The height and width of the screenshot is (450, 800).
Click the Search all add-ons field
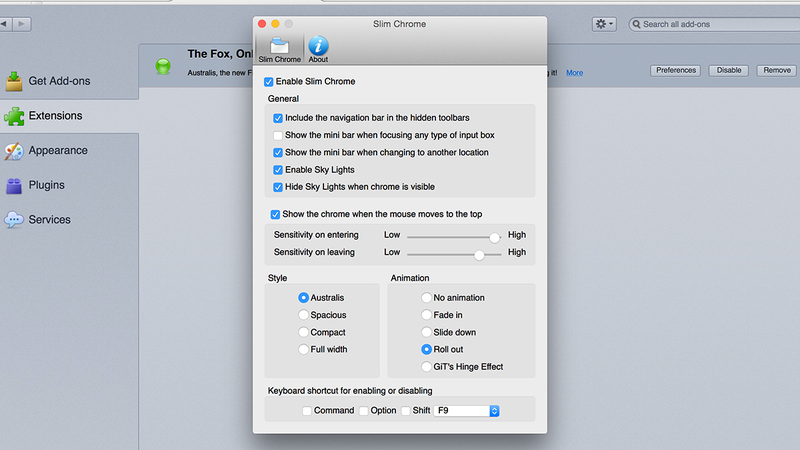coord(714,24)
